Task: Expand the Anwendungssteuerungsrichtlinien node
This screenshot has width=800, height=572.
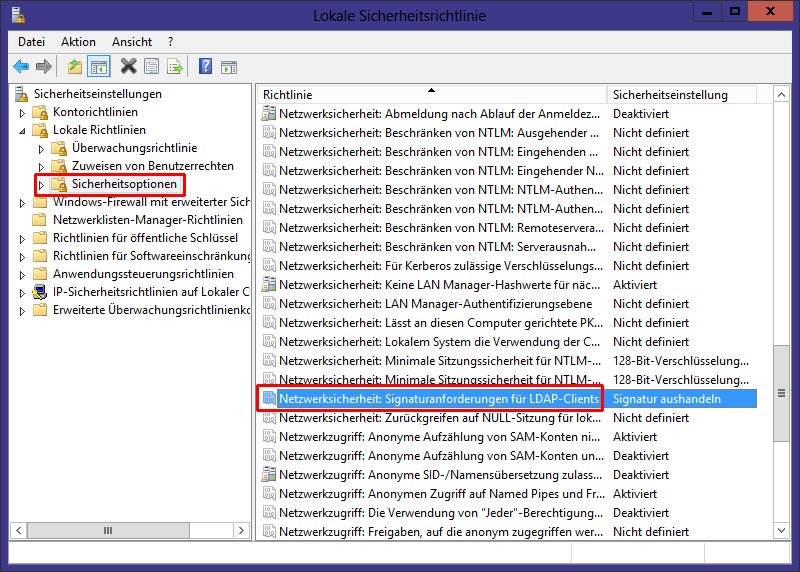Action: 22,275
